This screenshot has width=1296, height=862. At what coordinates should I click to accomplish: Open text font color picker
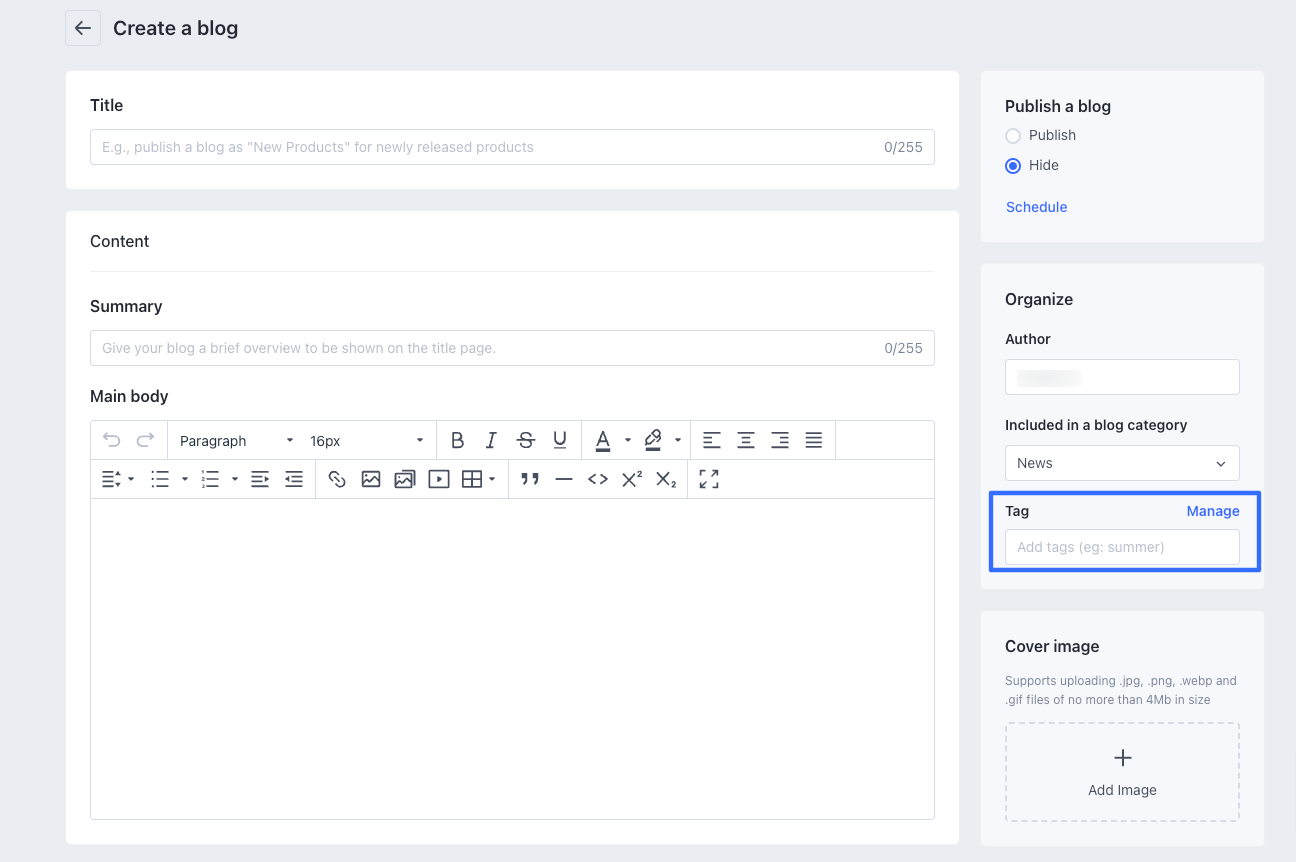click(603, 440)
